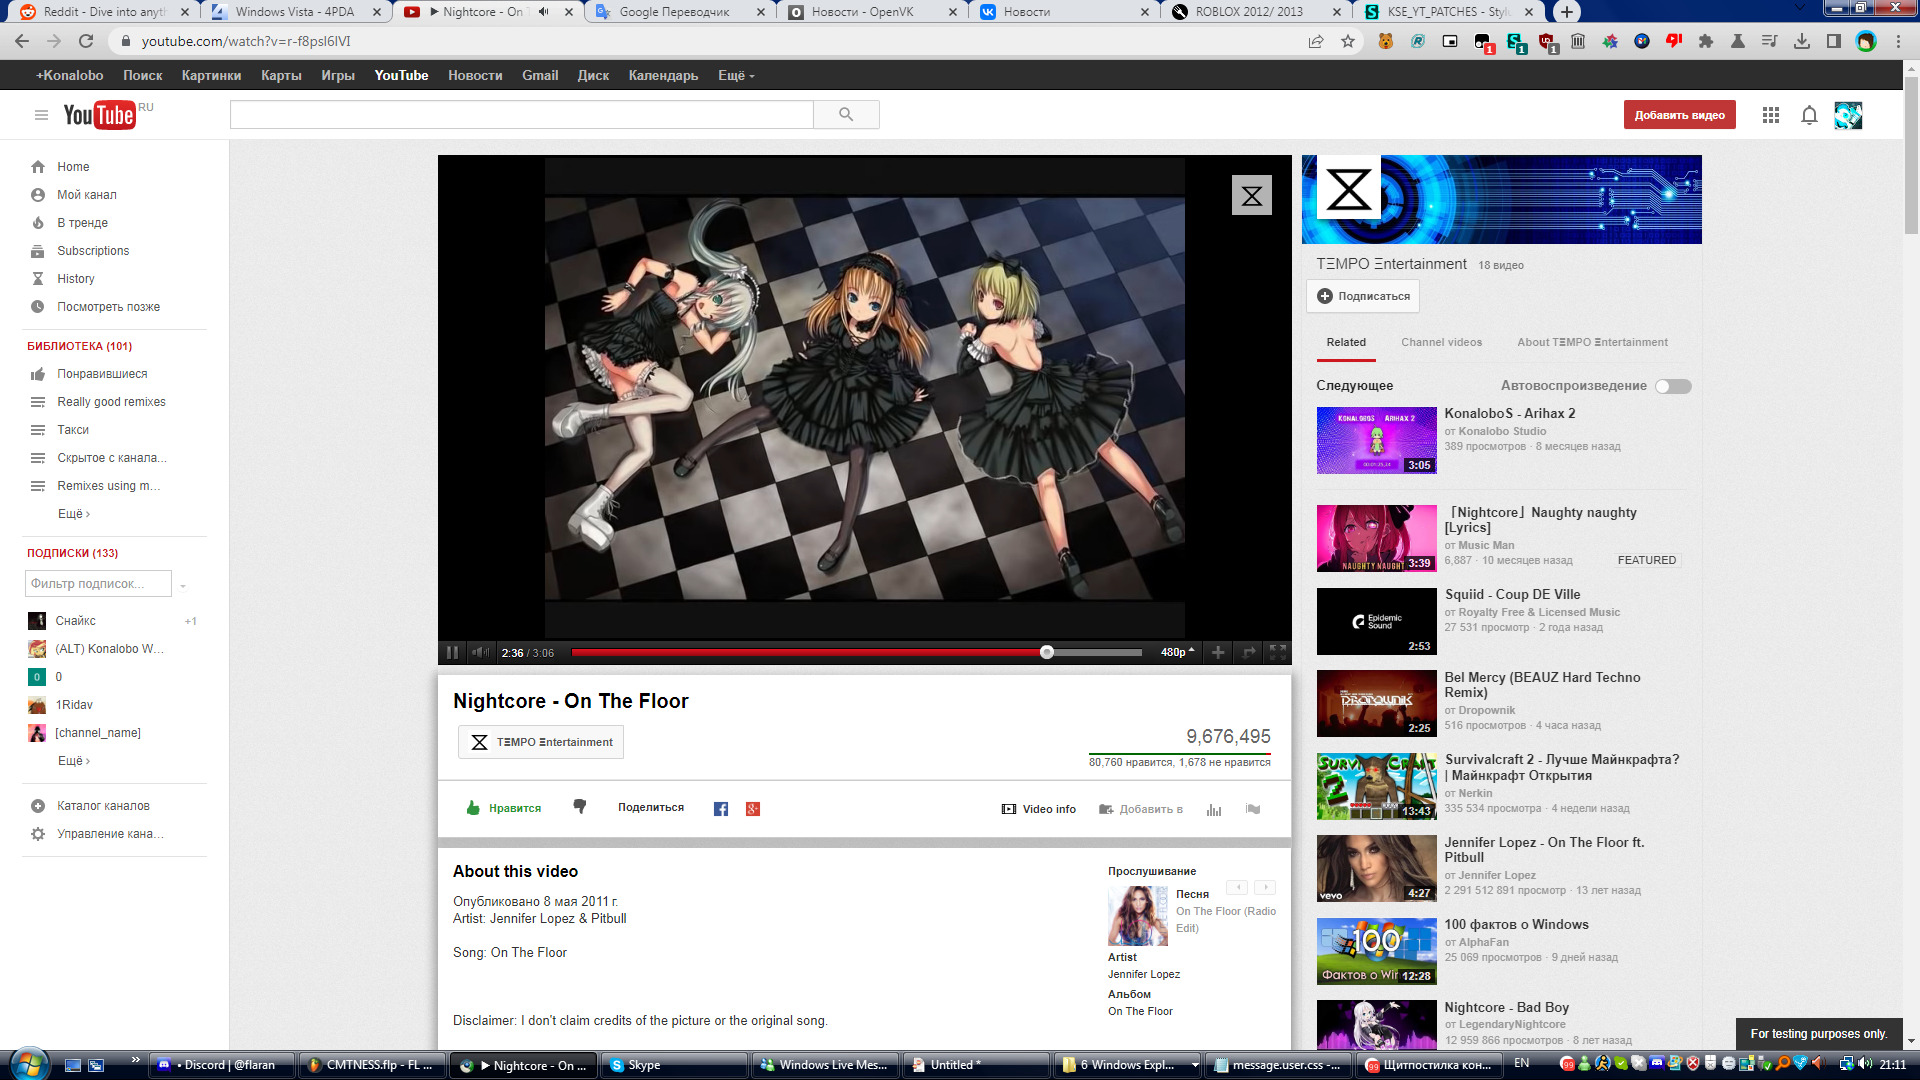The width and height of the screenshot is (1920, 1080).
Task: Open YouTube apps grid icon
Action: tap(1771, 115)
